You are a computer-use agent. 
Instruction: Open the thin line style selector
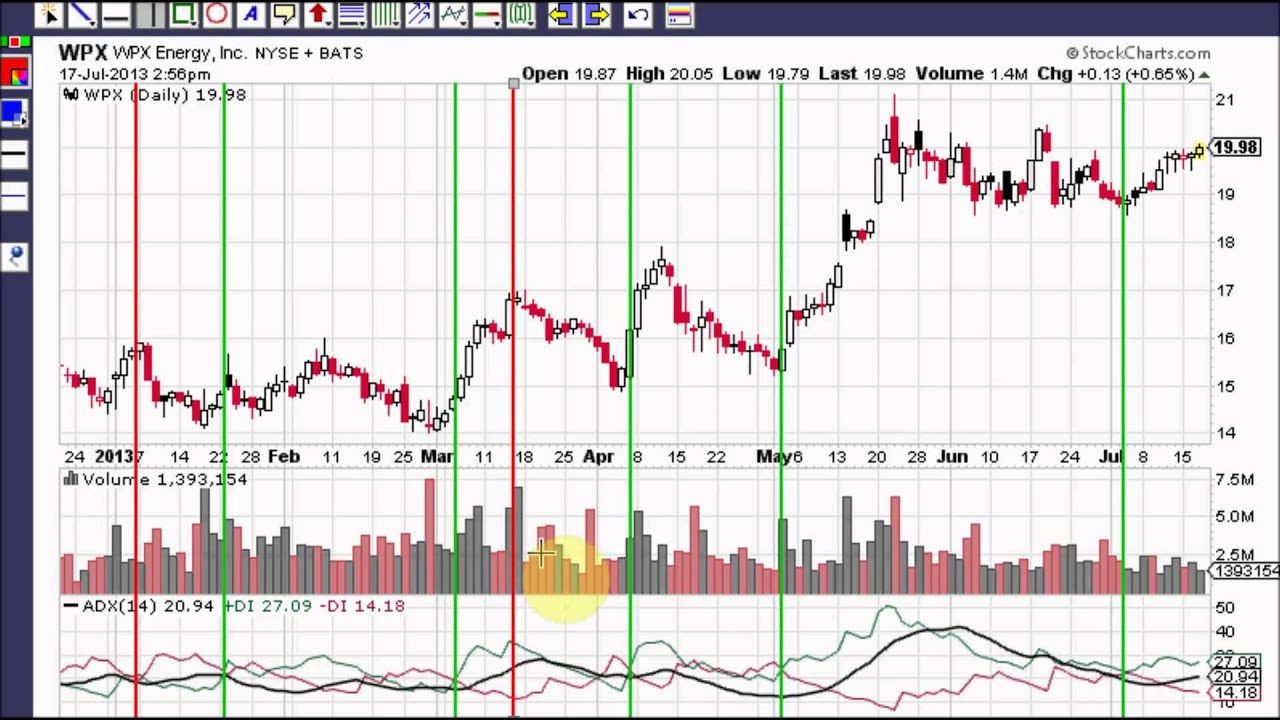coord(15,196)
